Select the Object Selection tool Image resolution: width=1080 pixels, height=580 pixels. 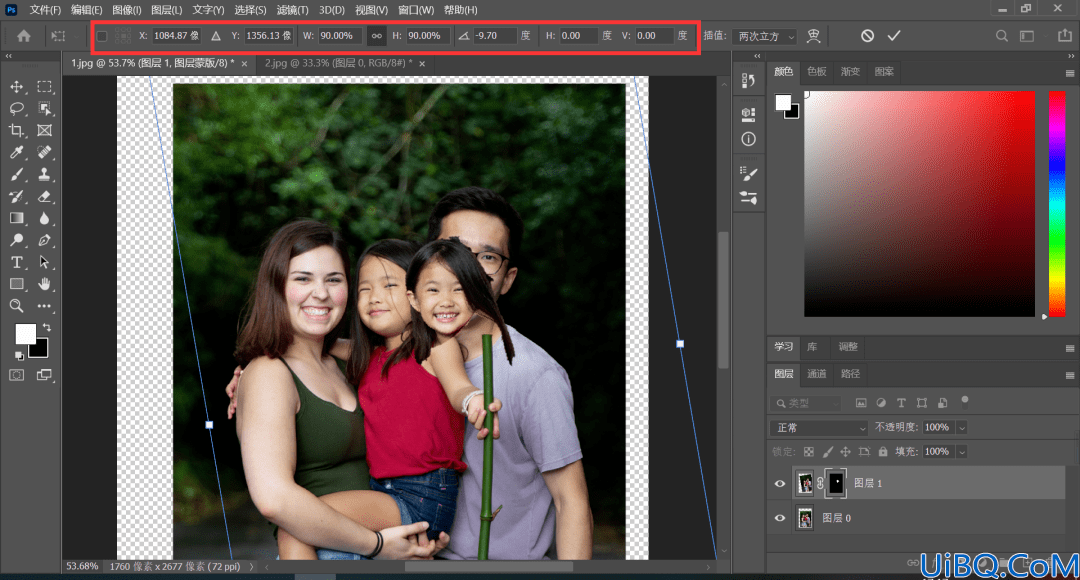point(44,108)
